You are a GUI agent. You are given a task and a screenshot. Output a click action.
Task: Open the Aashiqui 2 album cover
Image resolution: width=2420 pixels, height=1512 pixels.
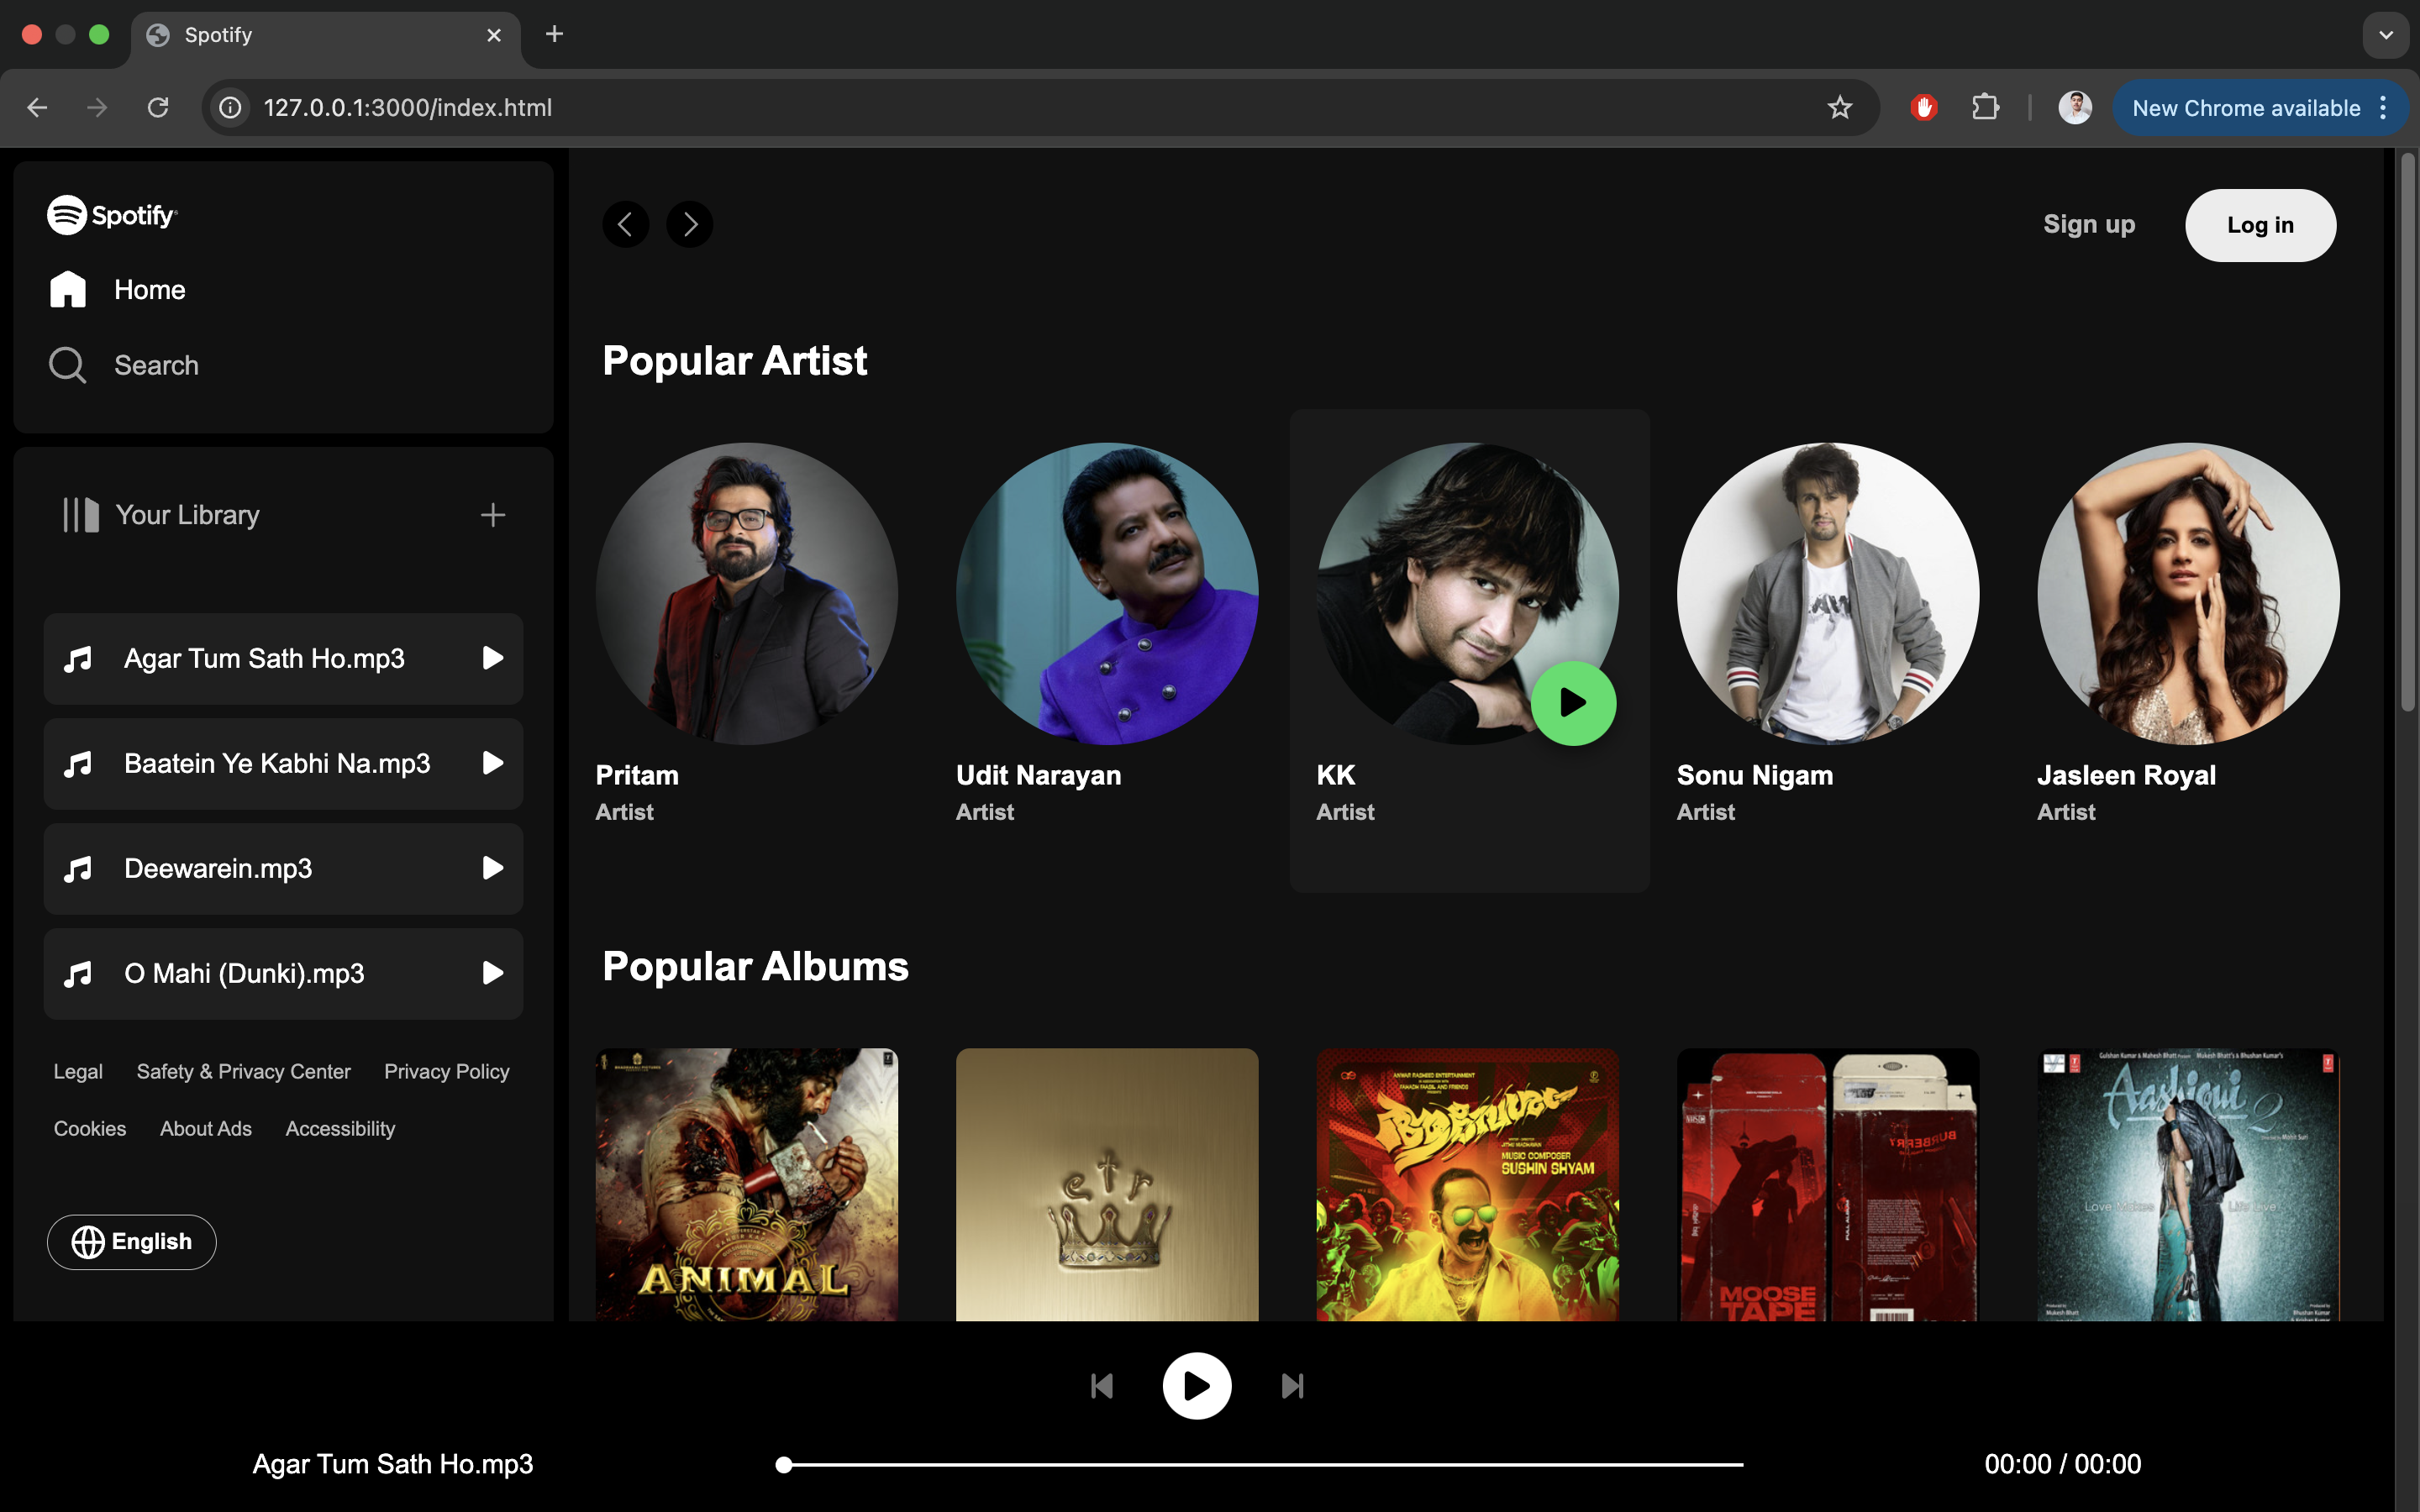[x=2188, y=1185]
